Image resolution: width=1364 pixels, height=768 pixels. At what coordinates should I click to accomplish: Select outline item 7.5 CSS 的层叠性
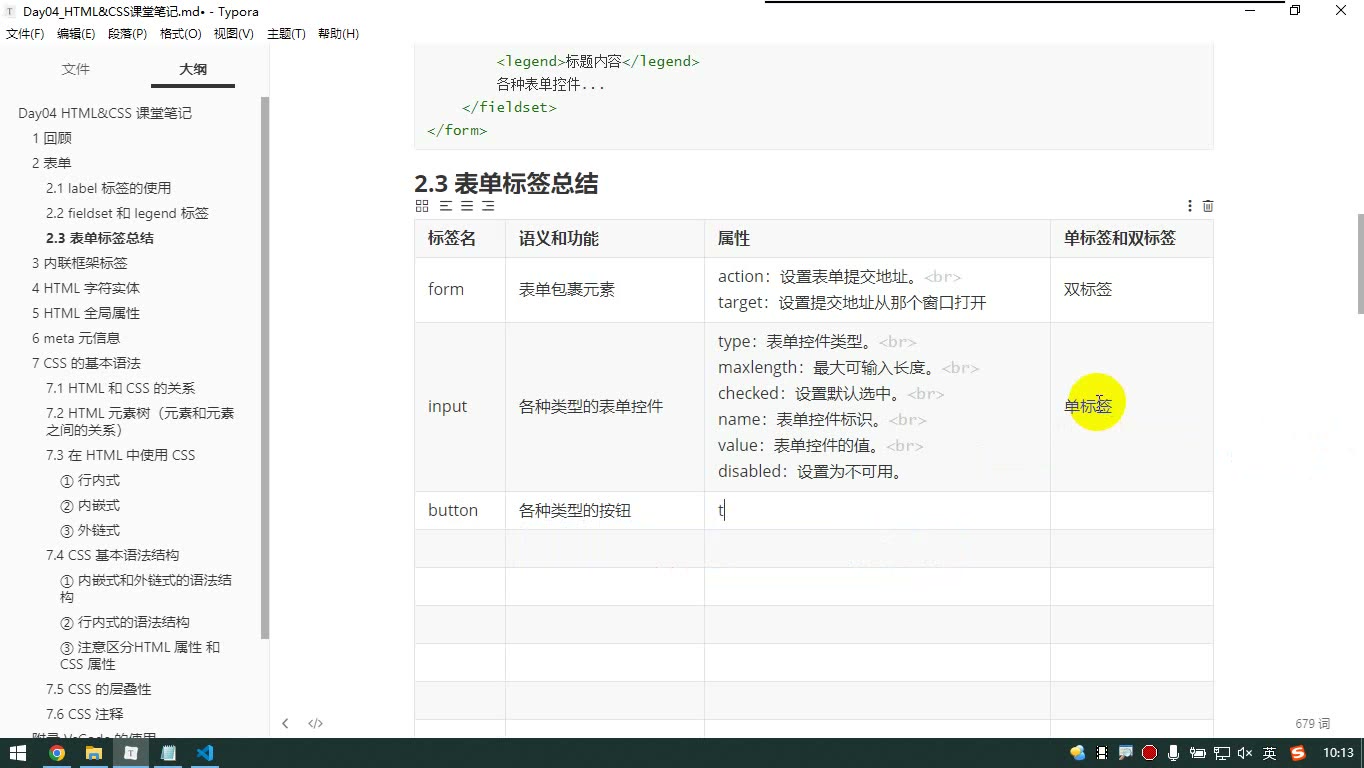(99, 689)
